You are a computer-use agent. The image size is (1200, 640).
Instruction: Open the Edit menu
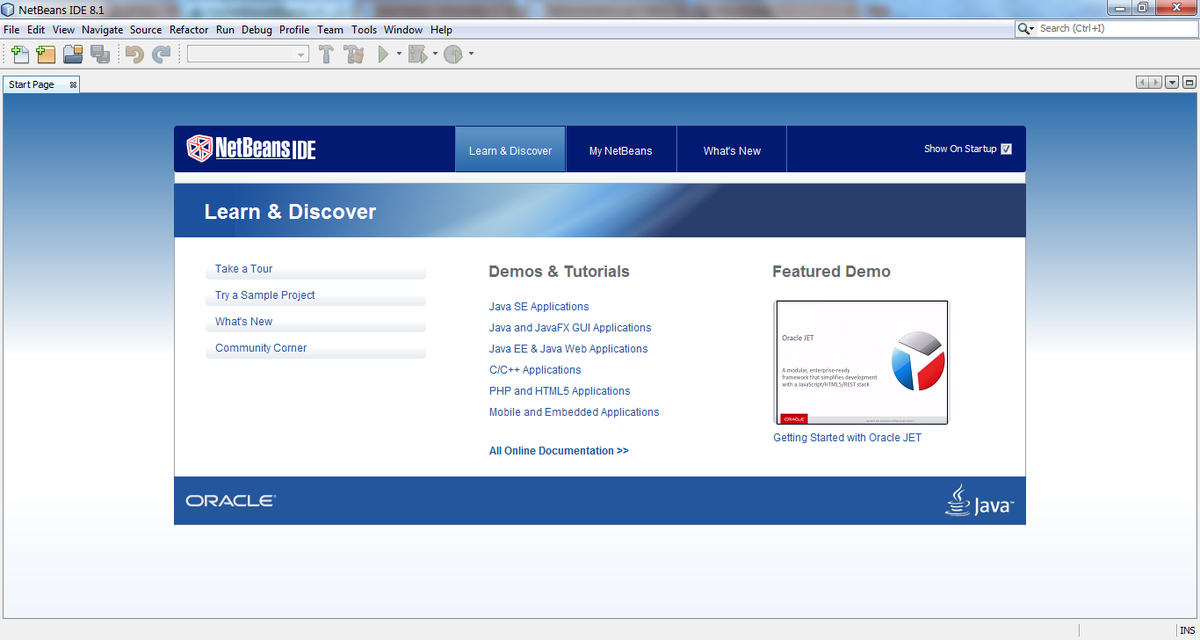click(36, 30)
